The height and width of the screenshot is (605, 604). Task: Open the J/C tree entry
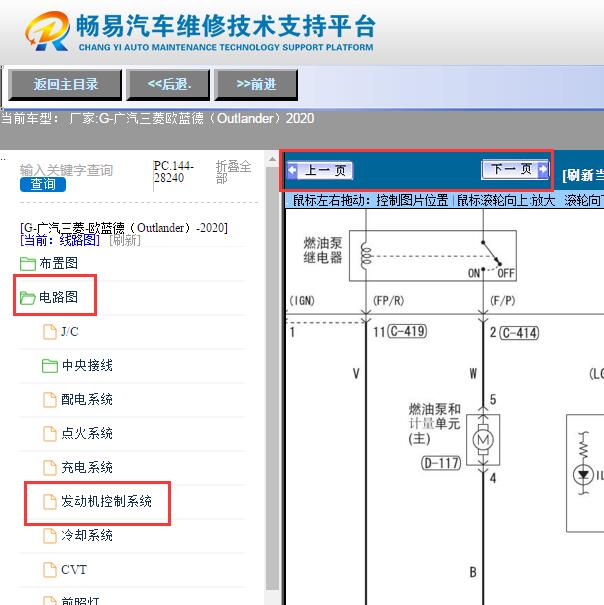tap(70, 331)
